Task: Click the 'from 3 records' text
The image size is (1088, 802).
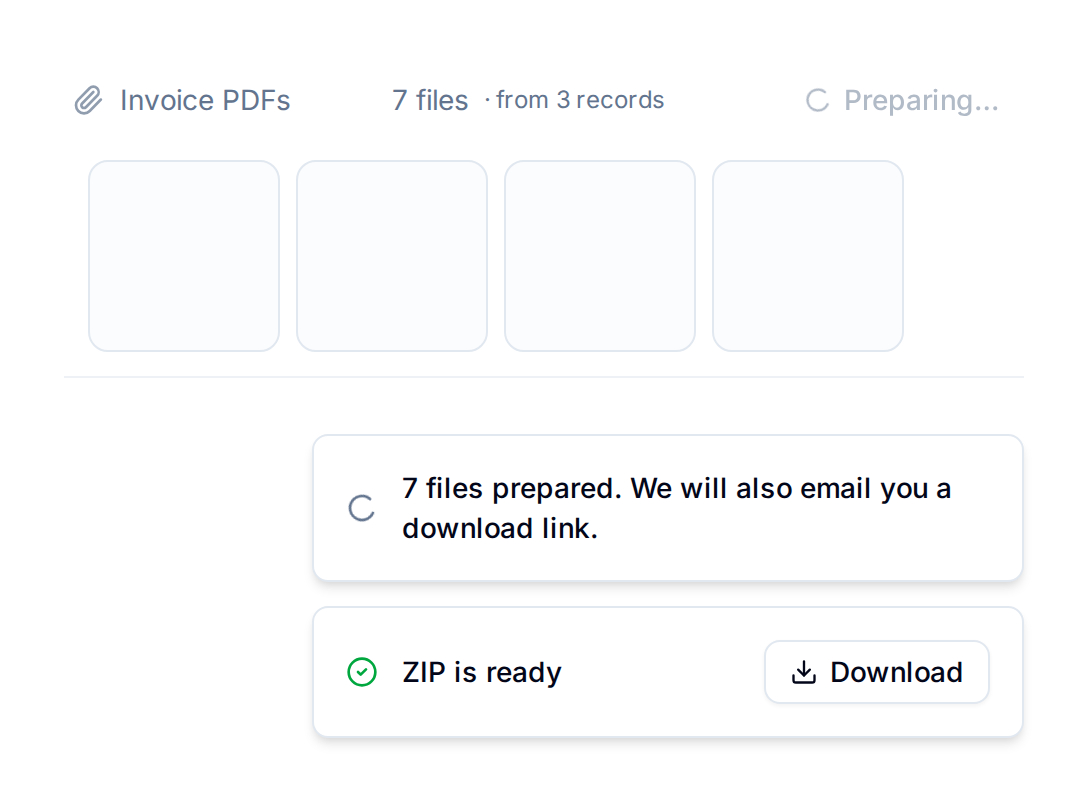Action: 580,100
